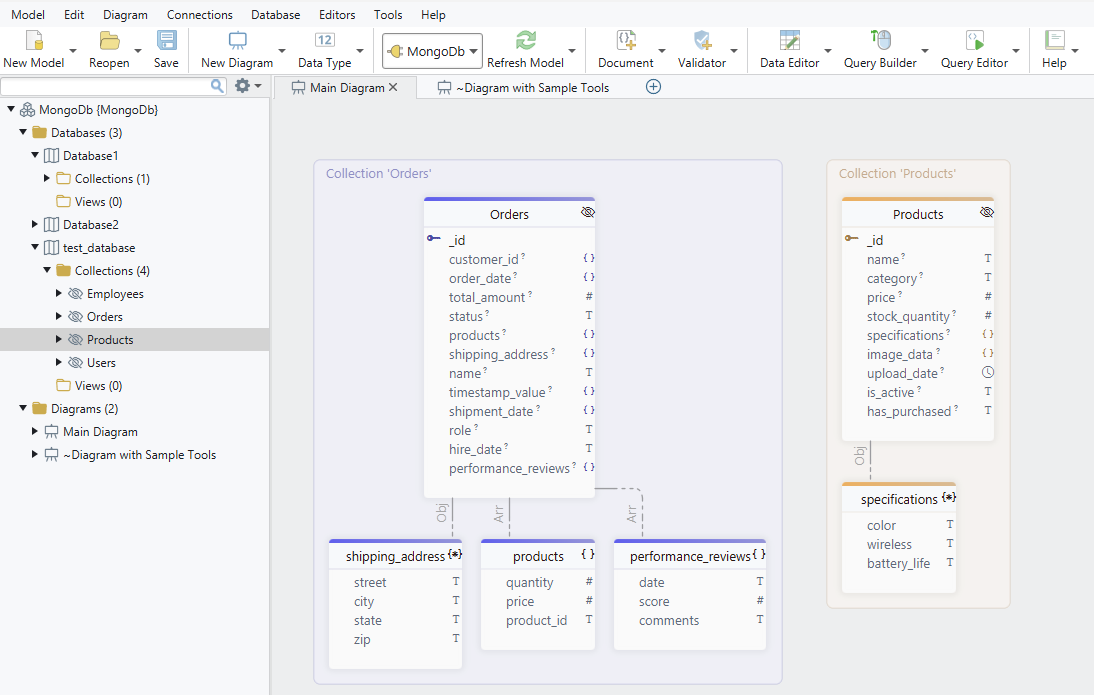The width and height of the screenshot is (1094, 695).
Task: Expand the Database2 tree node
Action: click(x=35, y=224)
